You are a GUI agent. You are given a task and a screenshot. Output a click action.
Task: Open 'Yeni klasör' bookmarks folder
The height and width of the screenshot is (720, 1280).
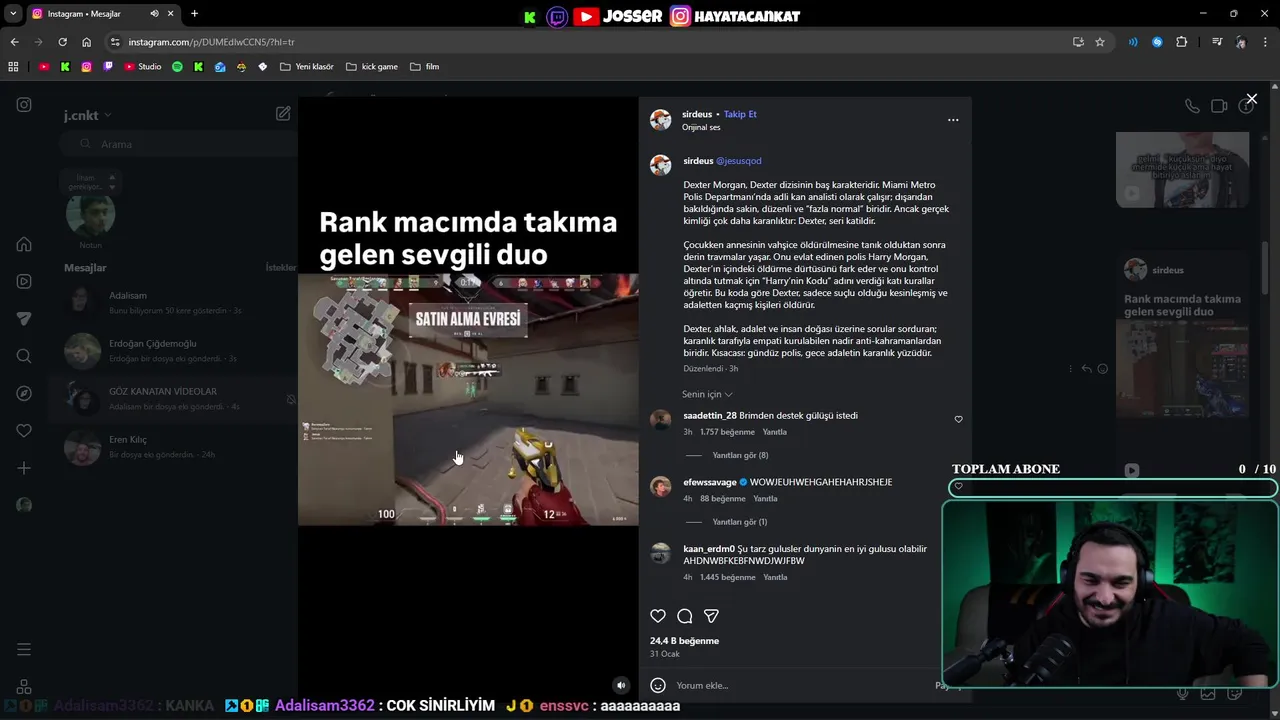pos(307,67)
